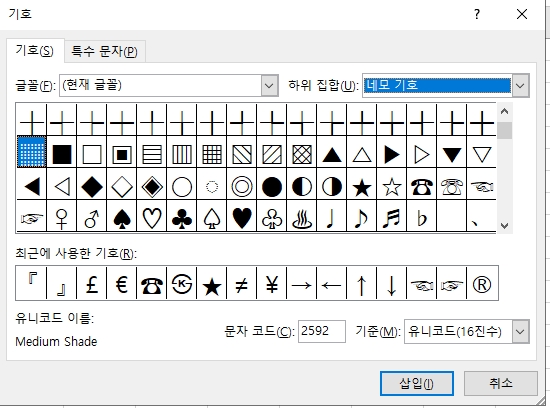The image size is (550, 408).
Task: Click the 문자 코드 input field
Action: 322,331
